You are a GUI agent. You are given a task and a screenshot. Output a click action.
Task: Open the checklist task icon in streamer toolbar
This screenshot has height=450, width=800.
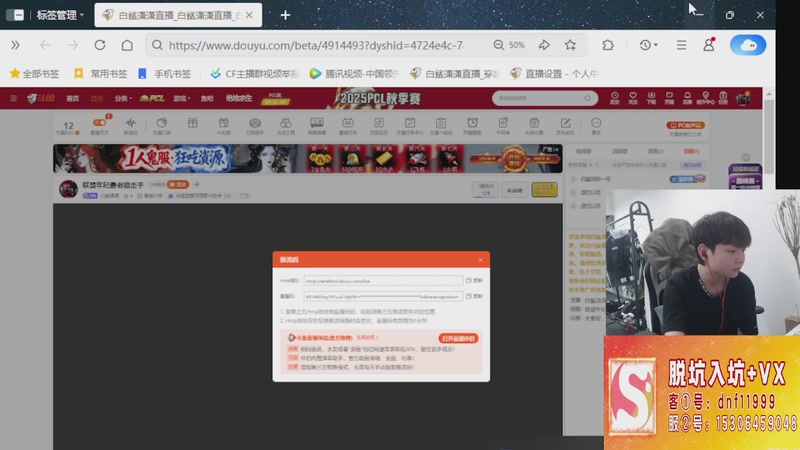click(x=410, y=126)
